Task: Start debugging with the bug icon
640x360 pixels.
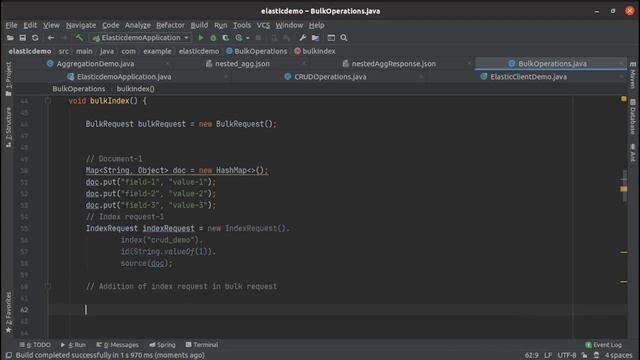Action: point(213,38)
